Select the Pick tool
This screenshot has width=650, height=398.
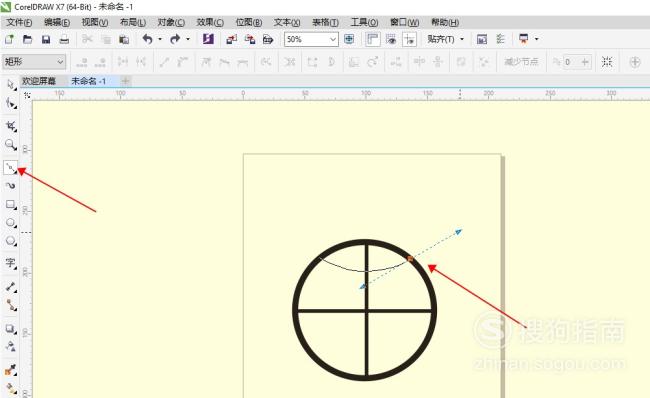coord(11,85)
